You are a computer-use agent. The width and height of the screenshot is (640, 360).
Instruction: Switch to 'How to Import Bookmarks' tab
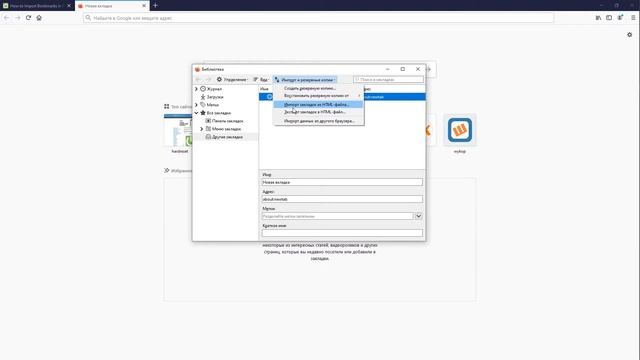click(x=35, y=6)
